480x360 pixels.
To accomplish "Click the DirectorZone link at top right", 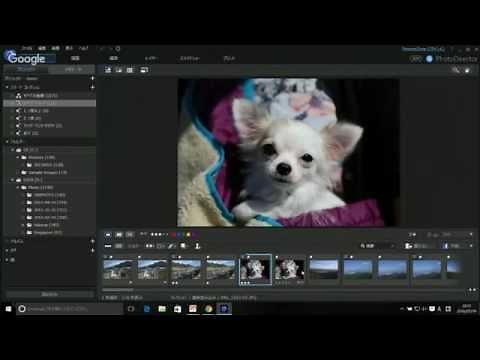I will click(423, 49).
